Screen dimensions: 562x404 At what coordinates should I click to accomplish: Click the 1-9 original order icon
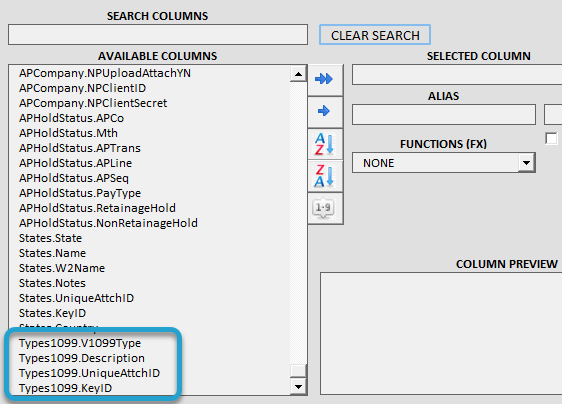tap(325, 208)
